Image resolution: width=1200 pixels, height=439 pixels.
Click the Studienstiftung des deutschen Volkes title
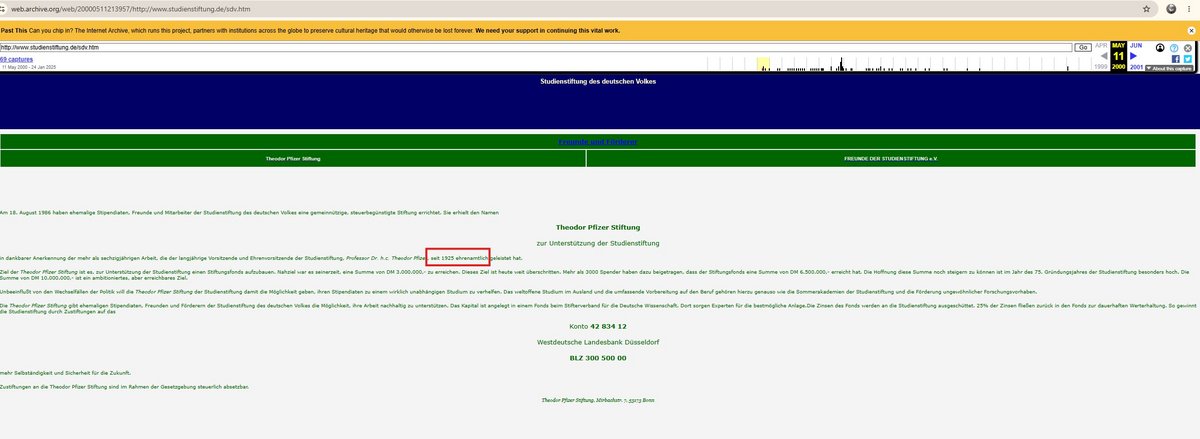click(597, 80)
